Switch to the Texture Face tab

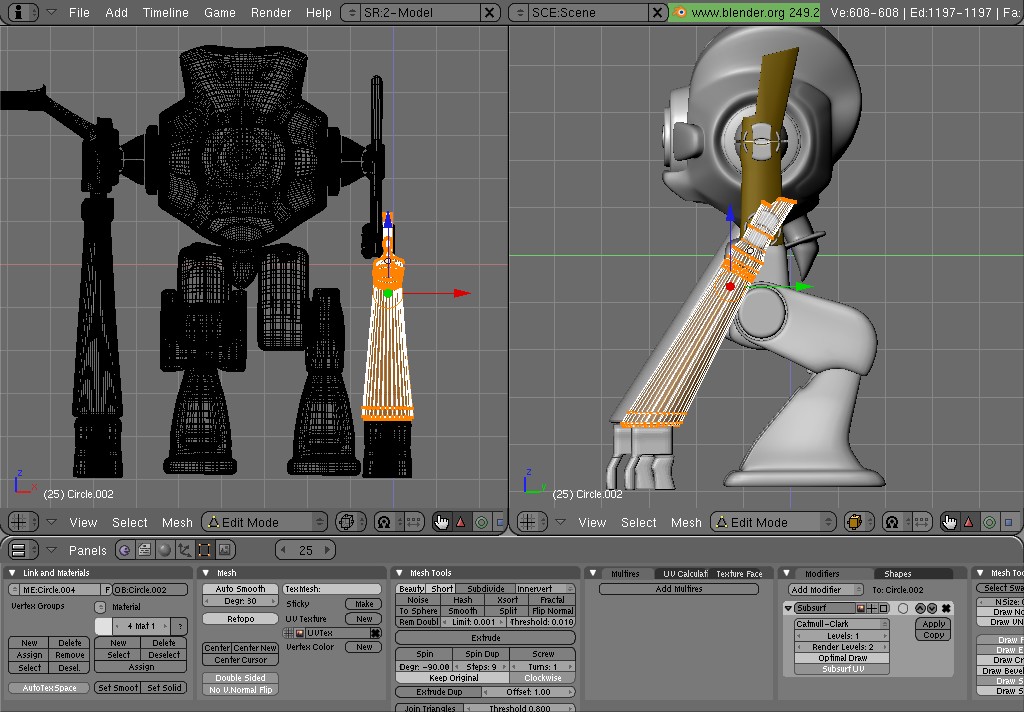739,574
